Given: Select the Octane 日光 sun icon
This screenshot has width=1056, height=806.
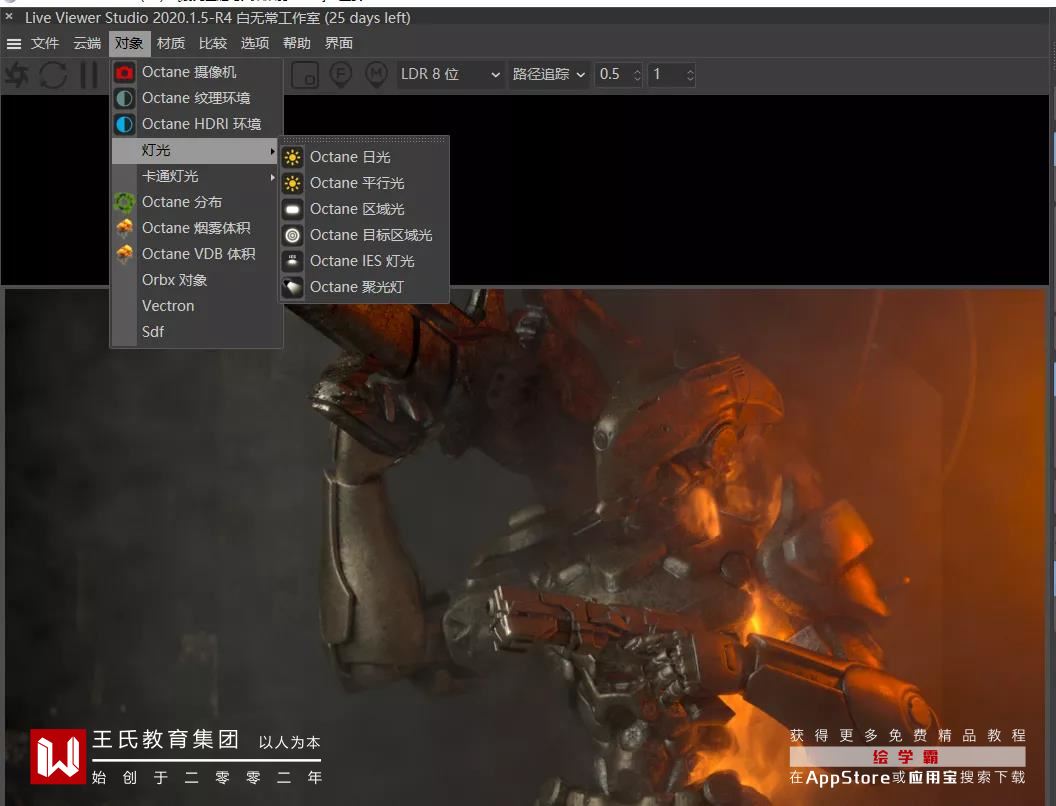Looking at the screenshot, I should pyautogui.click(x=292, y=157).
